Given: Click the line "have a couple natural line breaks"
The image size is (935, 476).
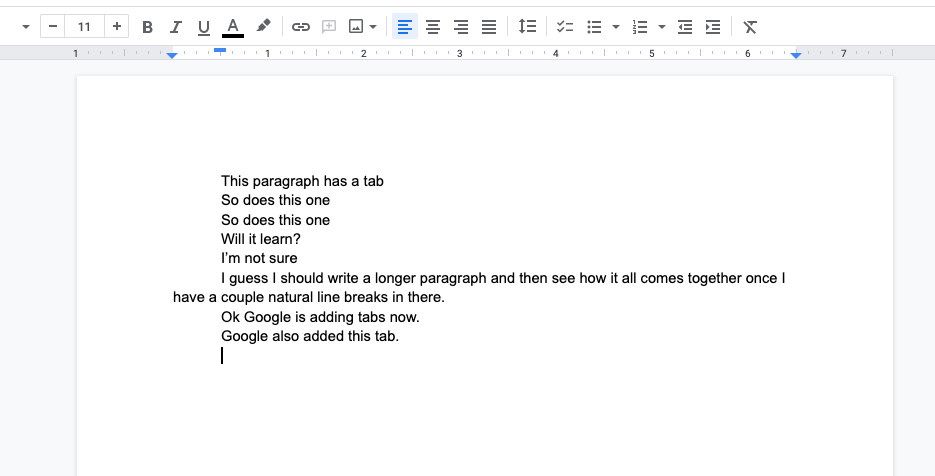Looking at the screenshot, I should pyautogui.click(x=309, y=297).
